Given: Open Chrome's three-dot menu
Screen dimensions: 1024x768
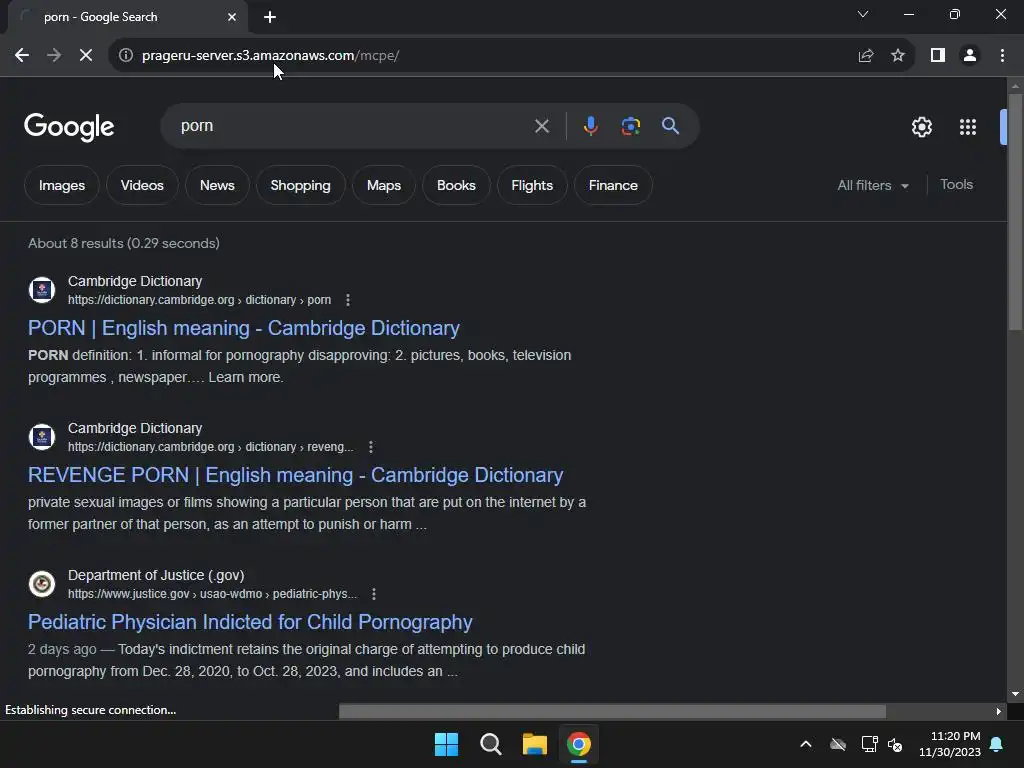Looking at the screenshot, I should [1002, 56].
